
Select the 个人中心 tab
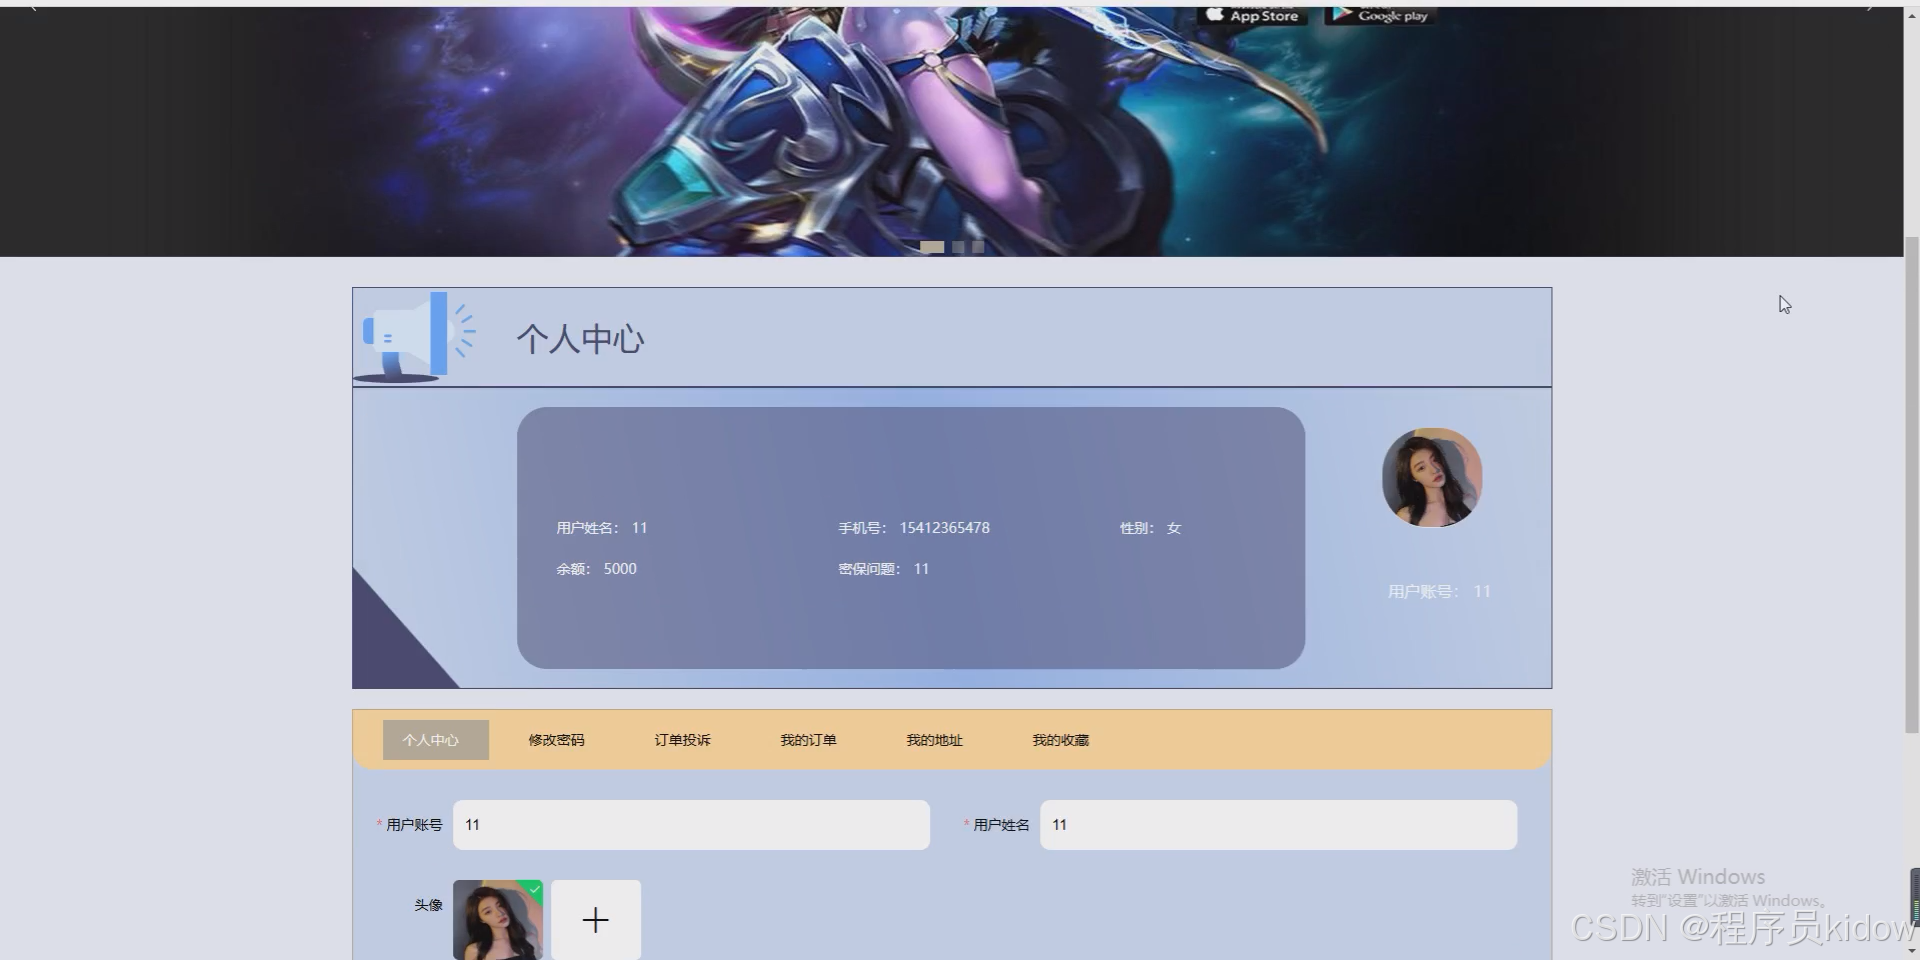point(435,740)
